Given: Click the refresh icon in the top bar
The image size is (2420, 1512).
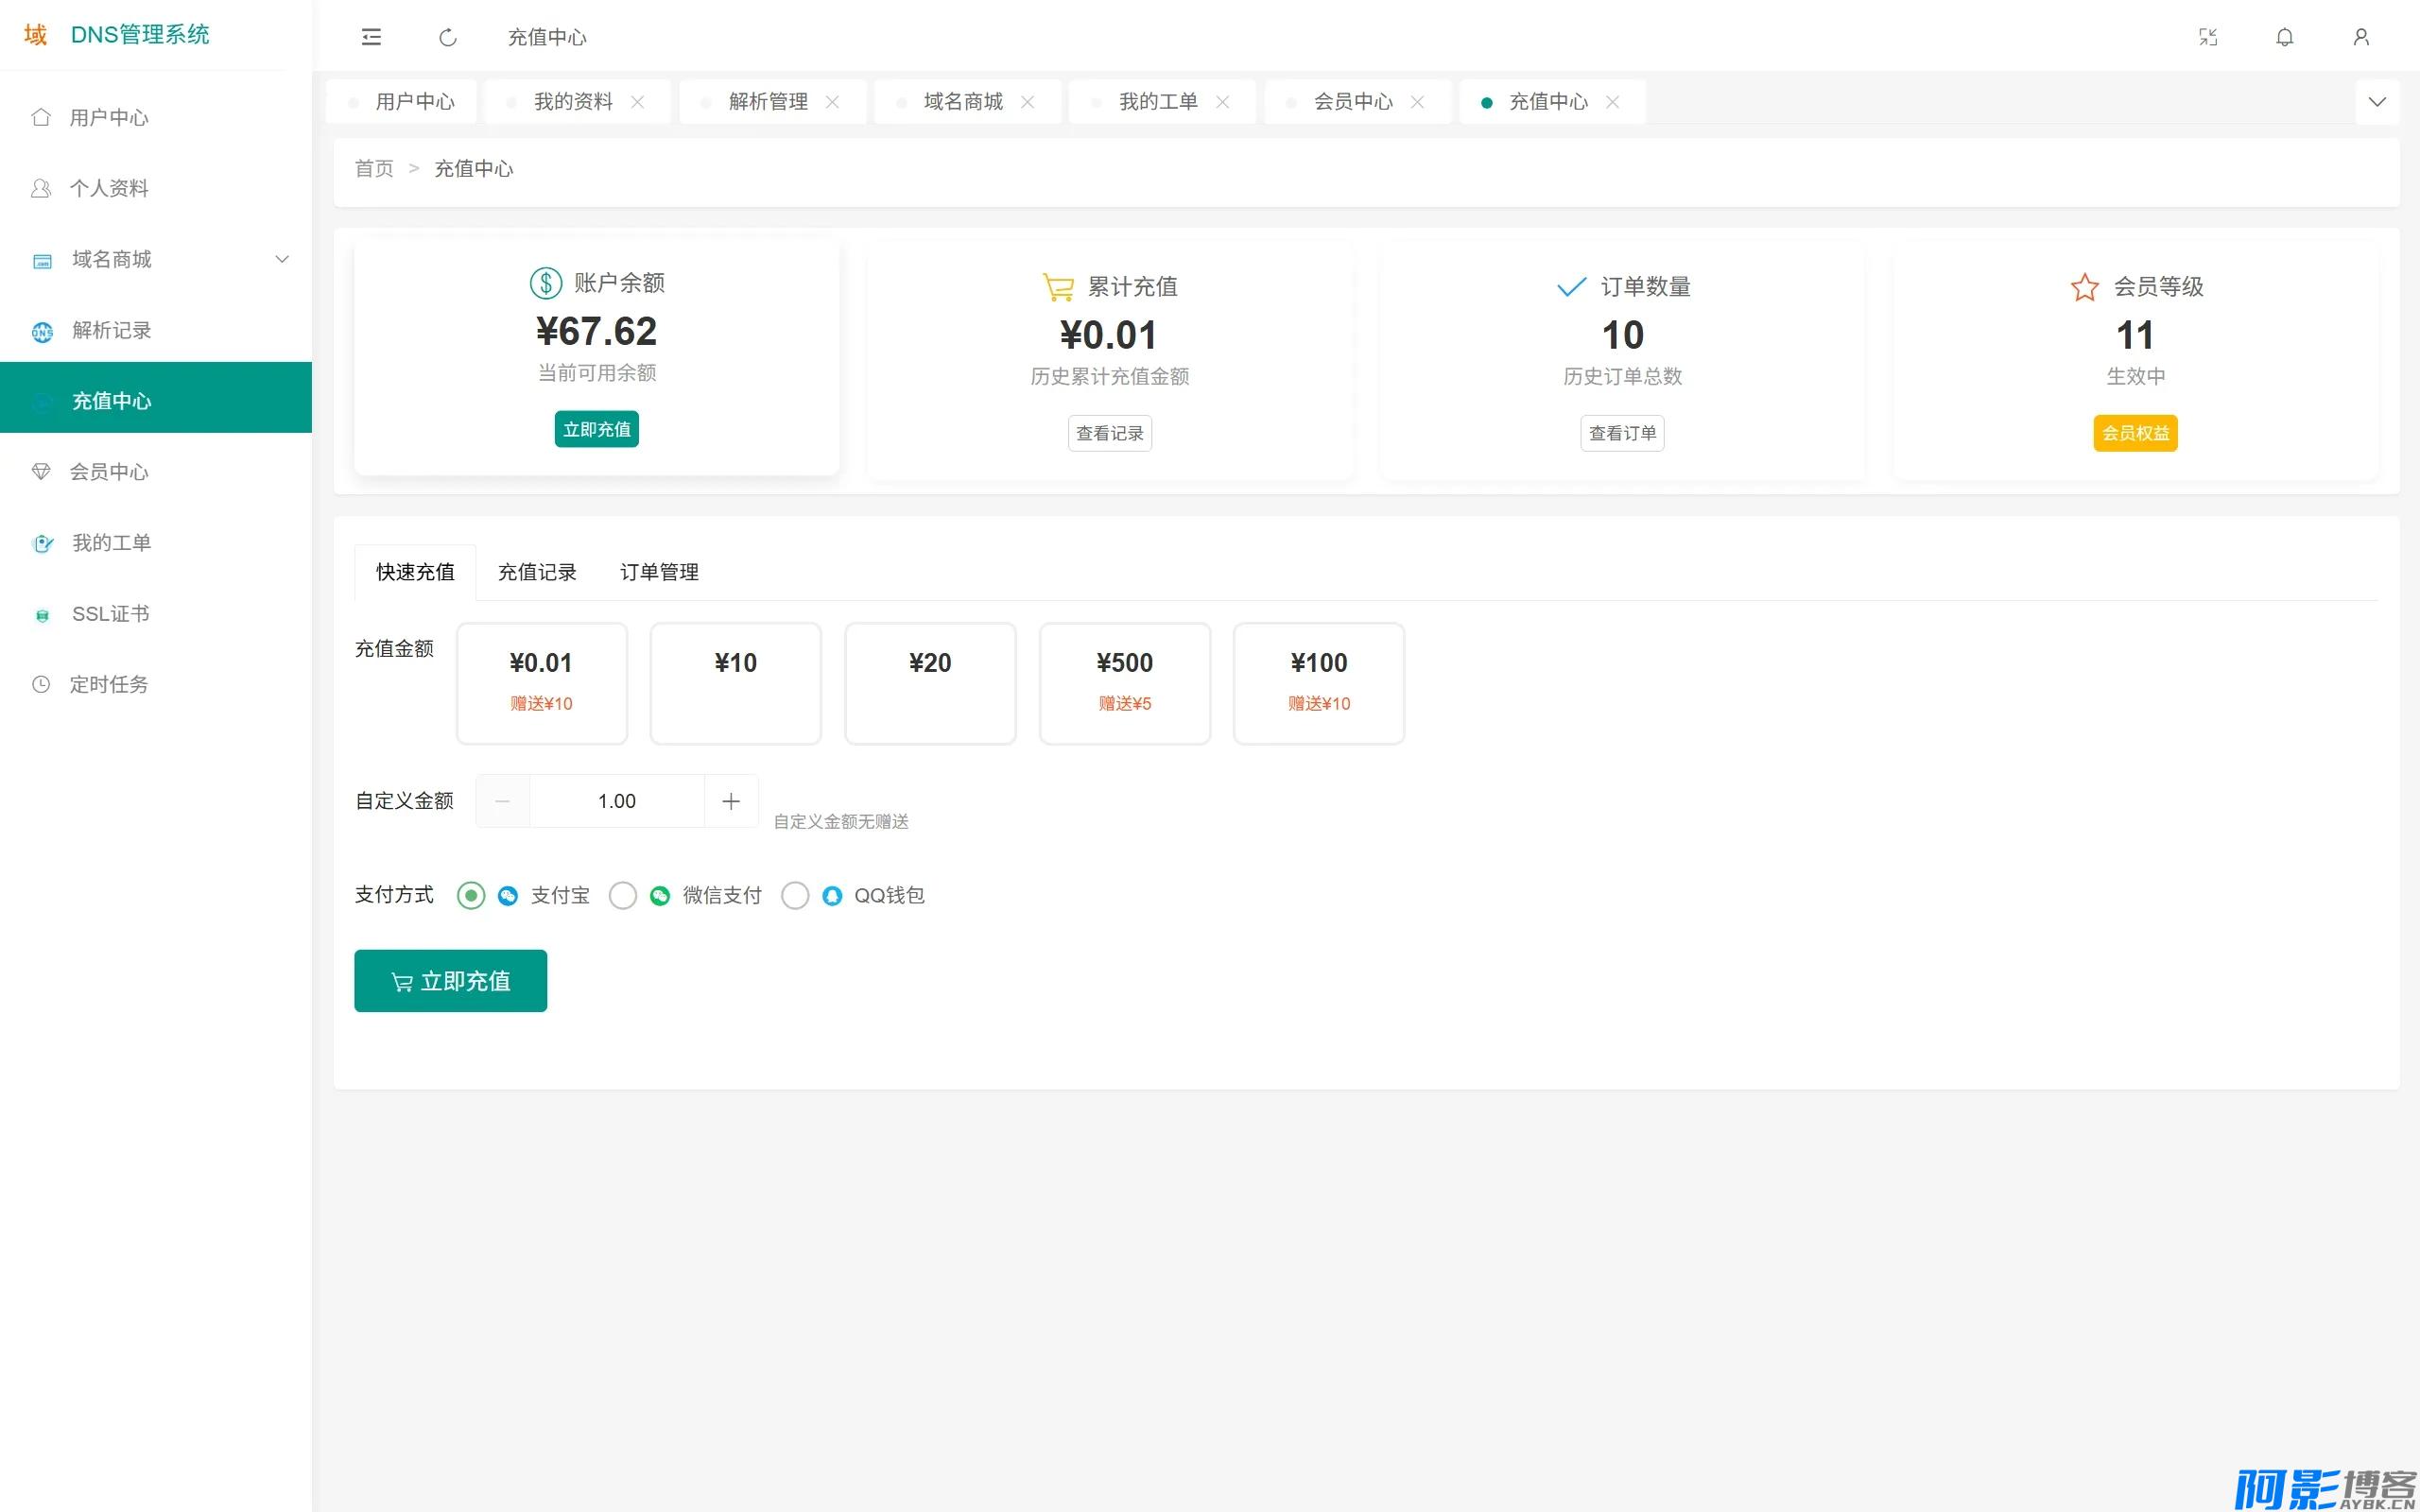Looking at the screenshot, I should (x=448, y=37).
